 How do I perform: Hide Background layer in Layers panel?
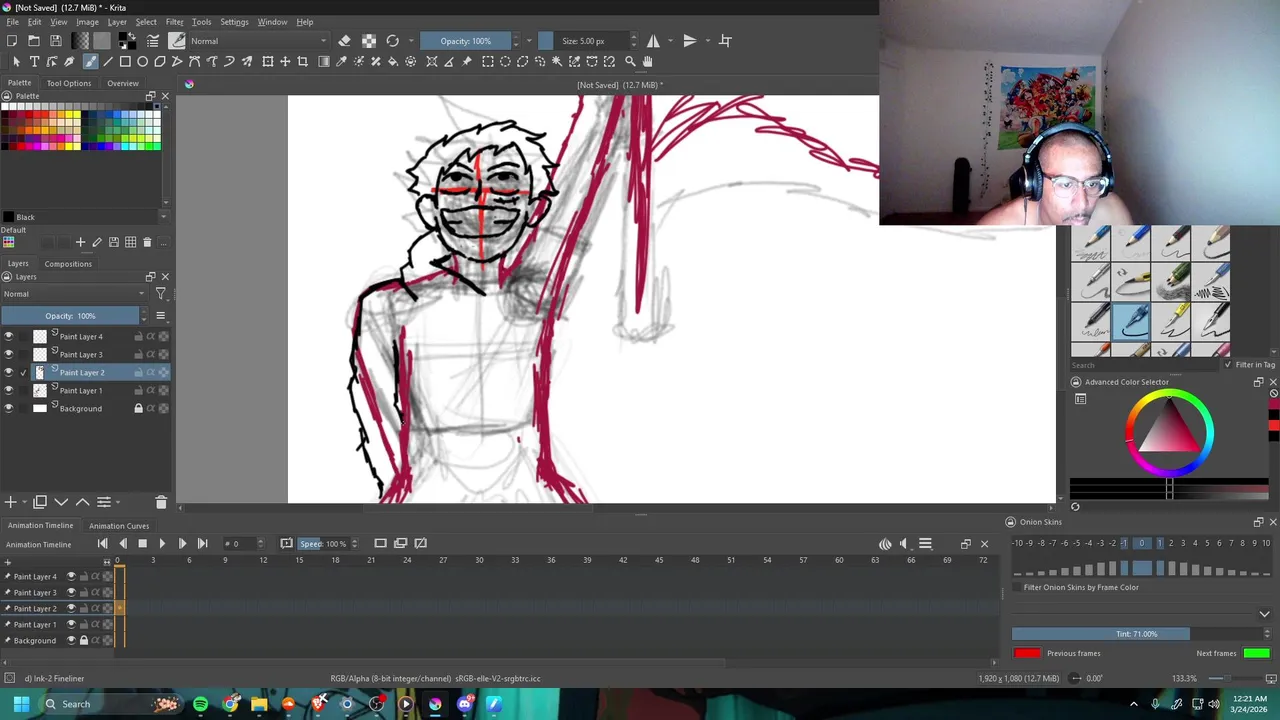tap(9, 409)
